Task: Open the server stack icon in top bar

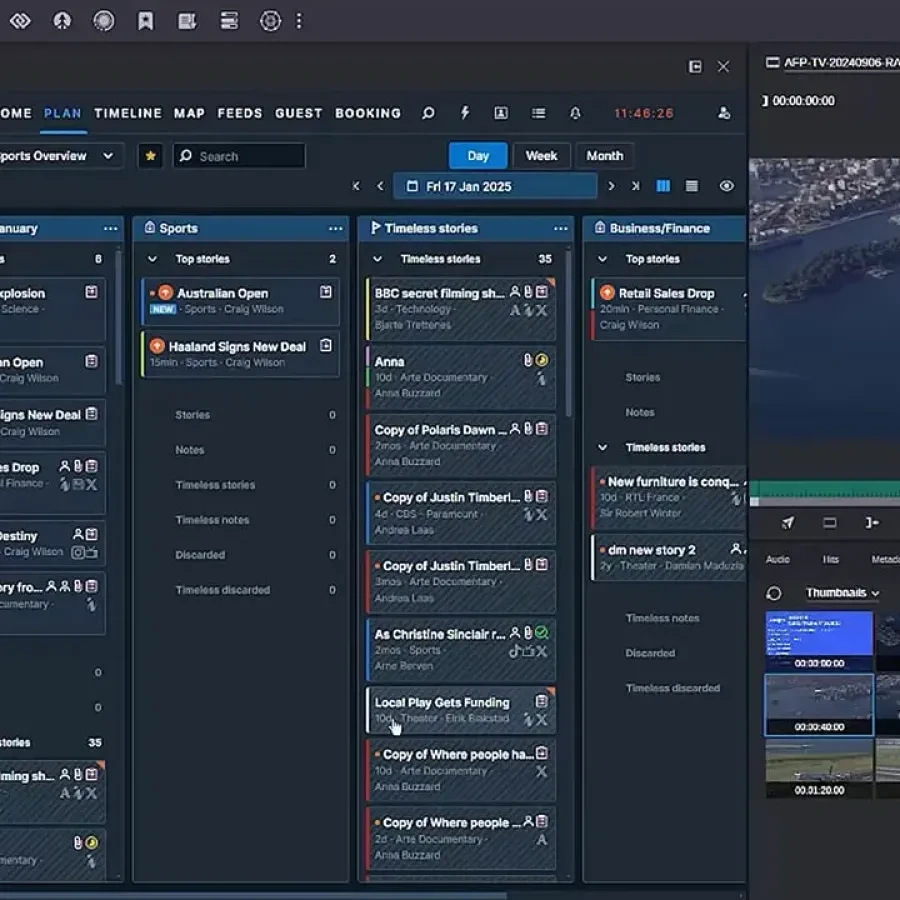Action: 229,21
